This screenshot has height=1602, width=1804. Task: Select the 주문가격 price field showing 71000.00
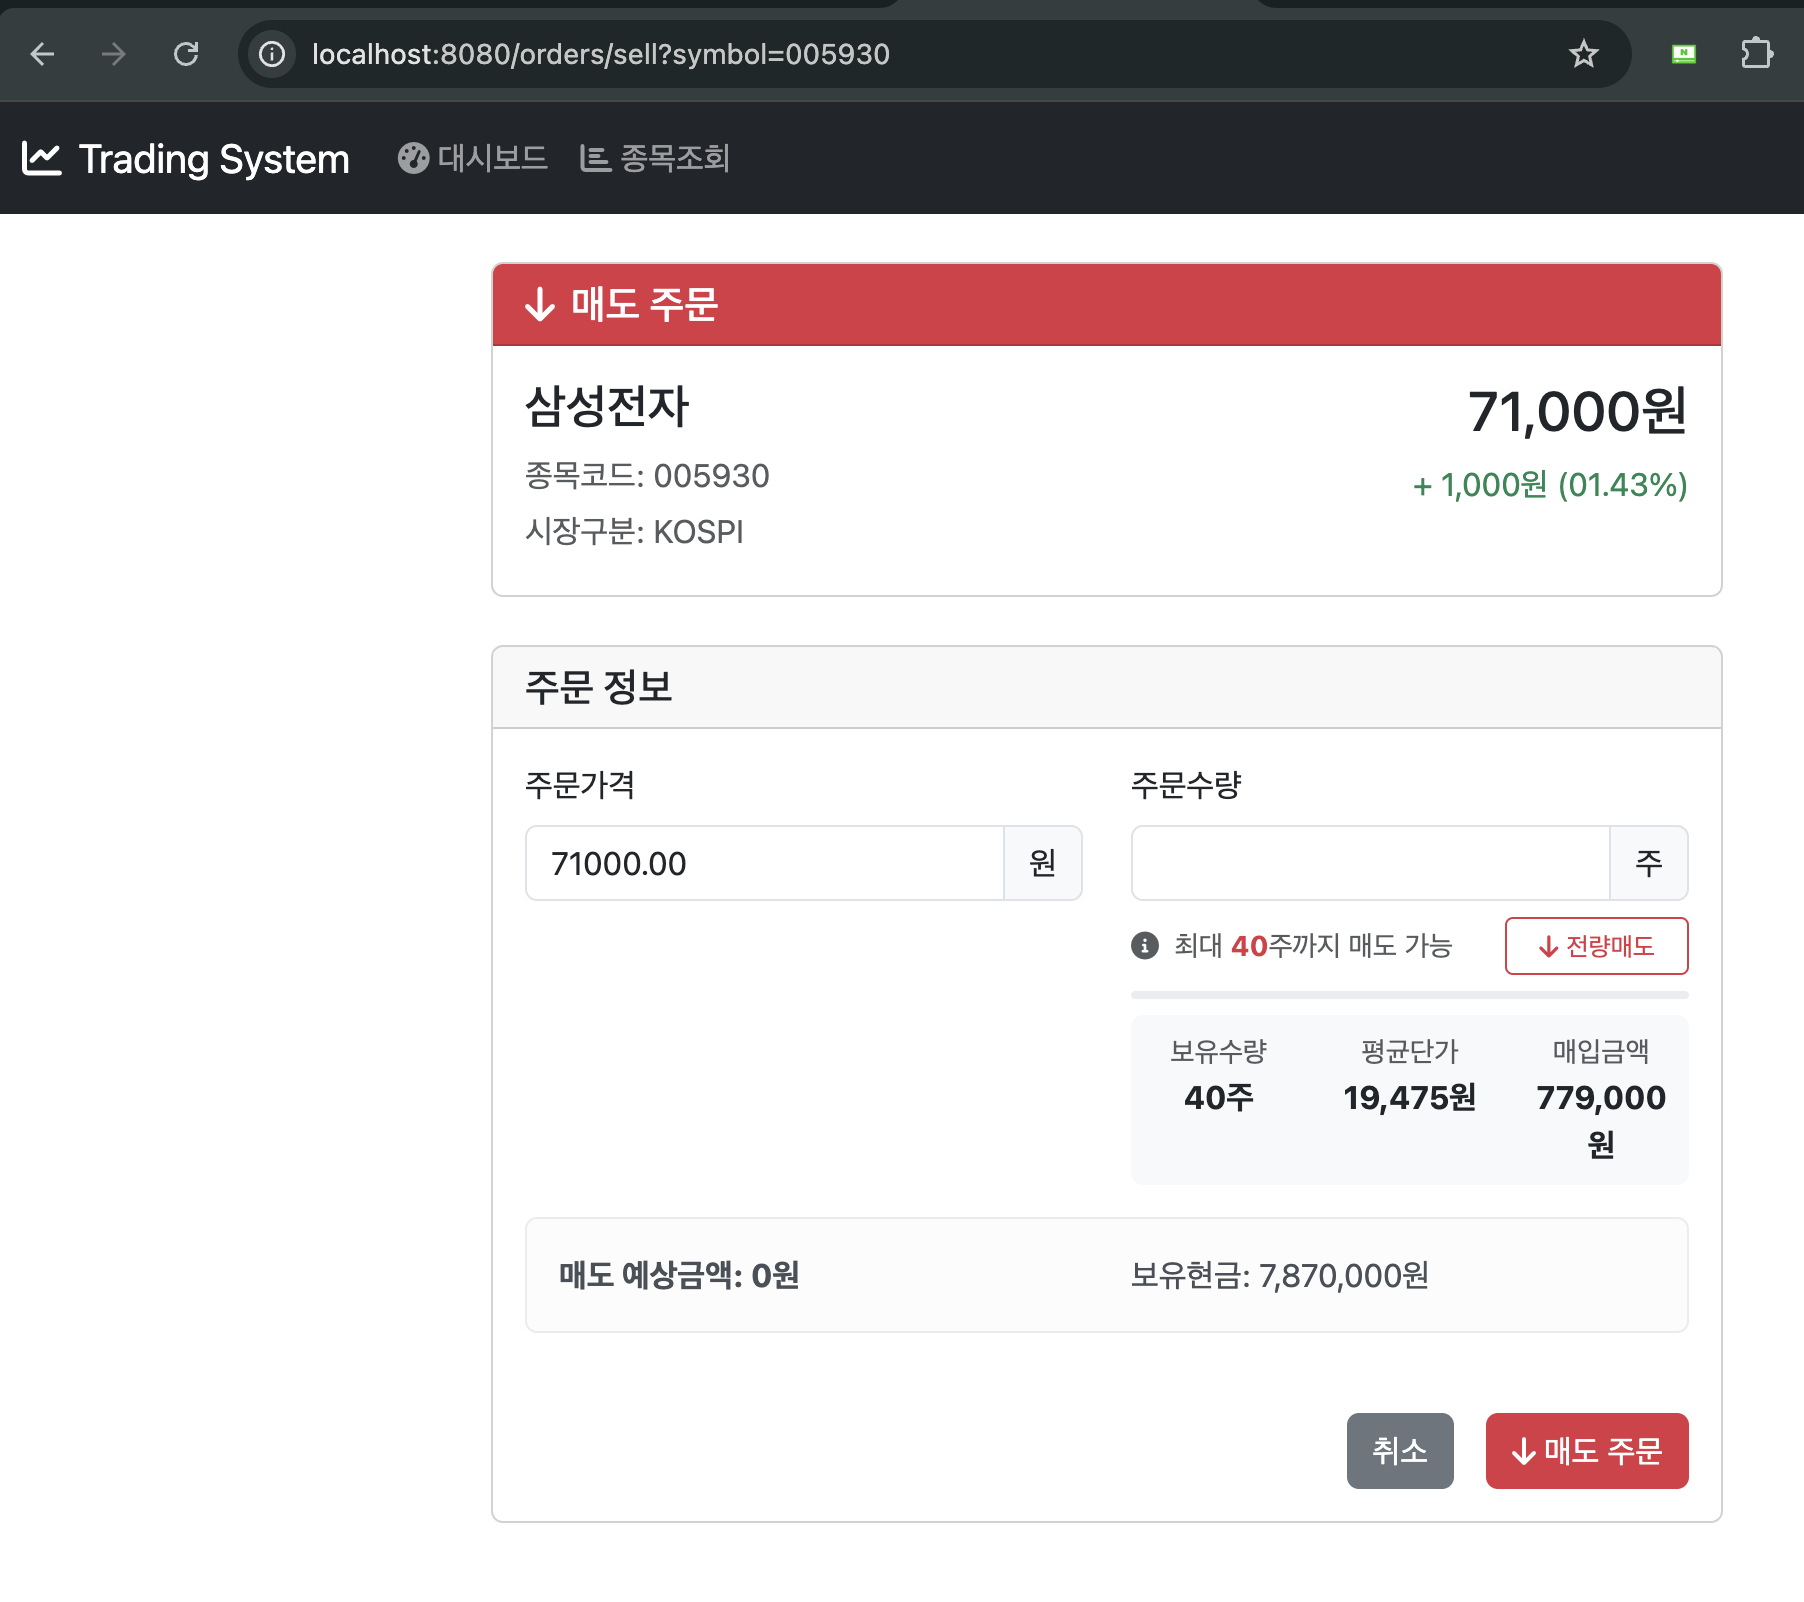point(765,862)
